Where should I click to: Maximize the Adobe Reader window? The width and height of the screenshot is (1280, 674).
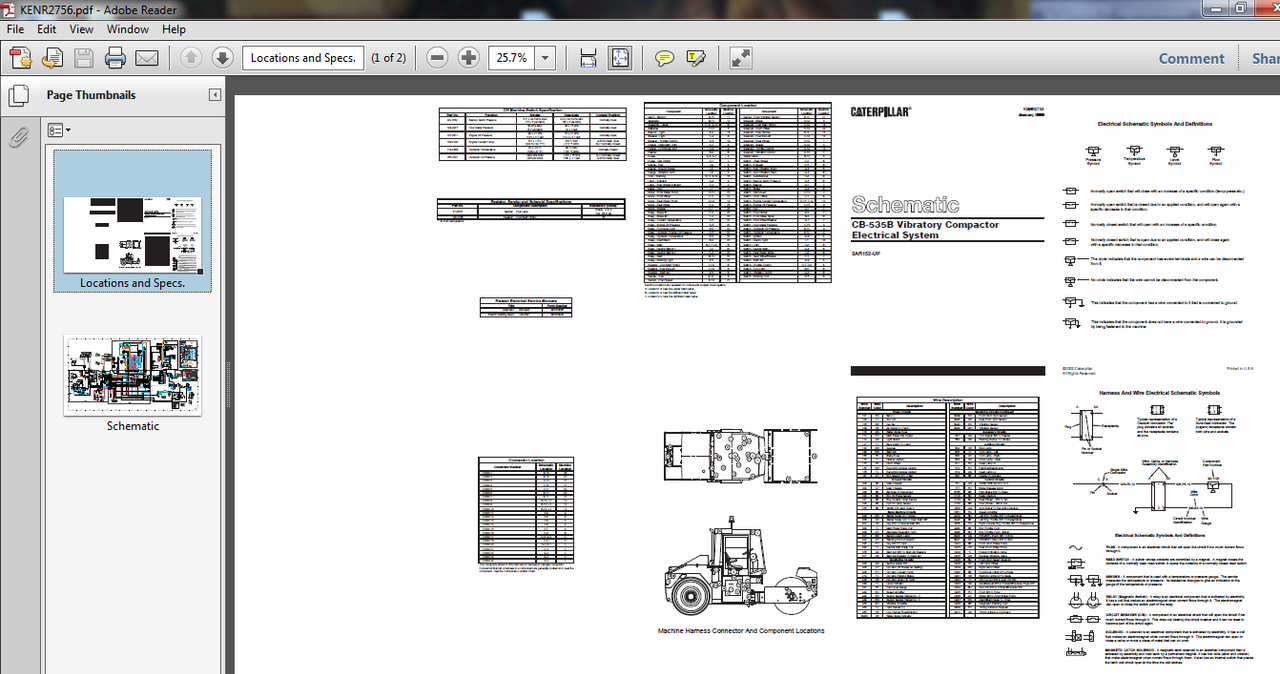1240,8
